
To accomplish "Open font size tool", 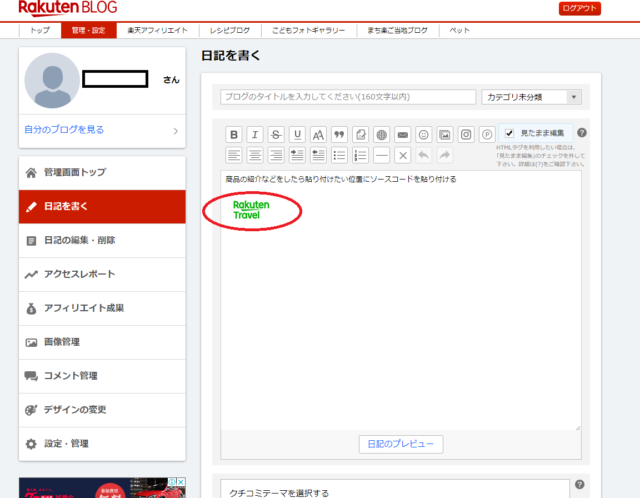I will 318,134.
